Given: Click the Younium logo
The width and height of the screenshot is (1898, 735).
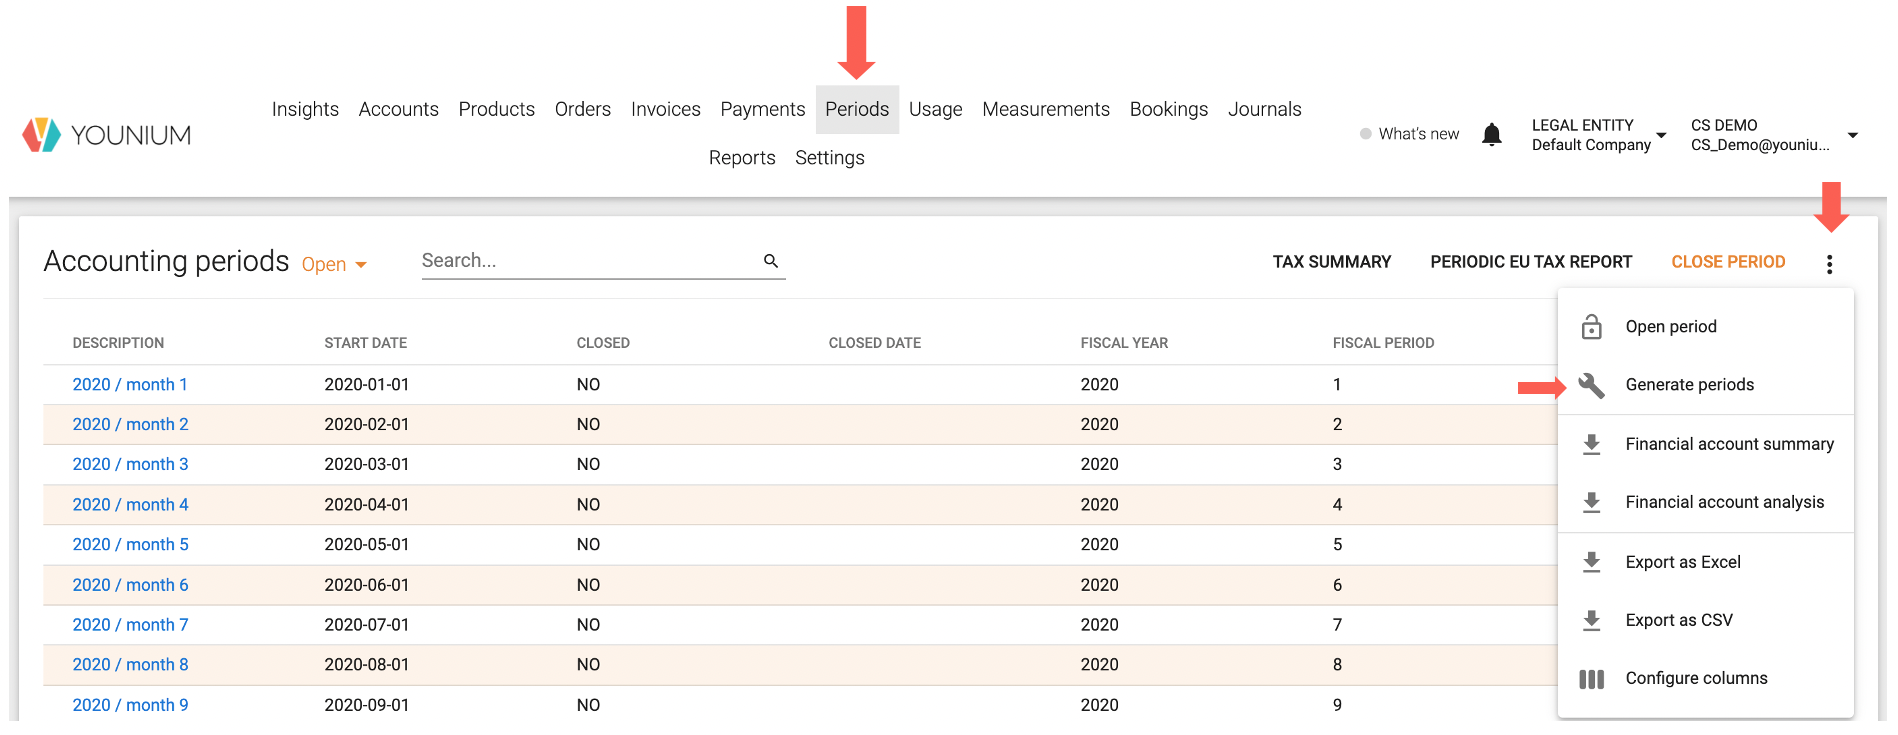Looking at the screenshot, I should (106, 134).
